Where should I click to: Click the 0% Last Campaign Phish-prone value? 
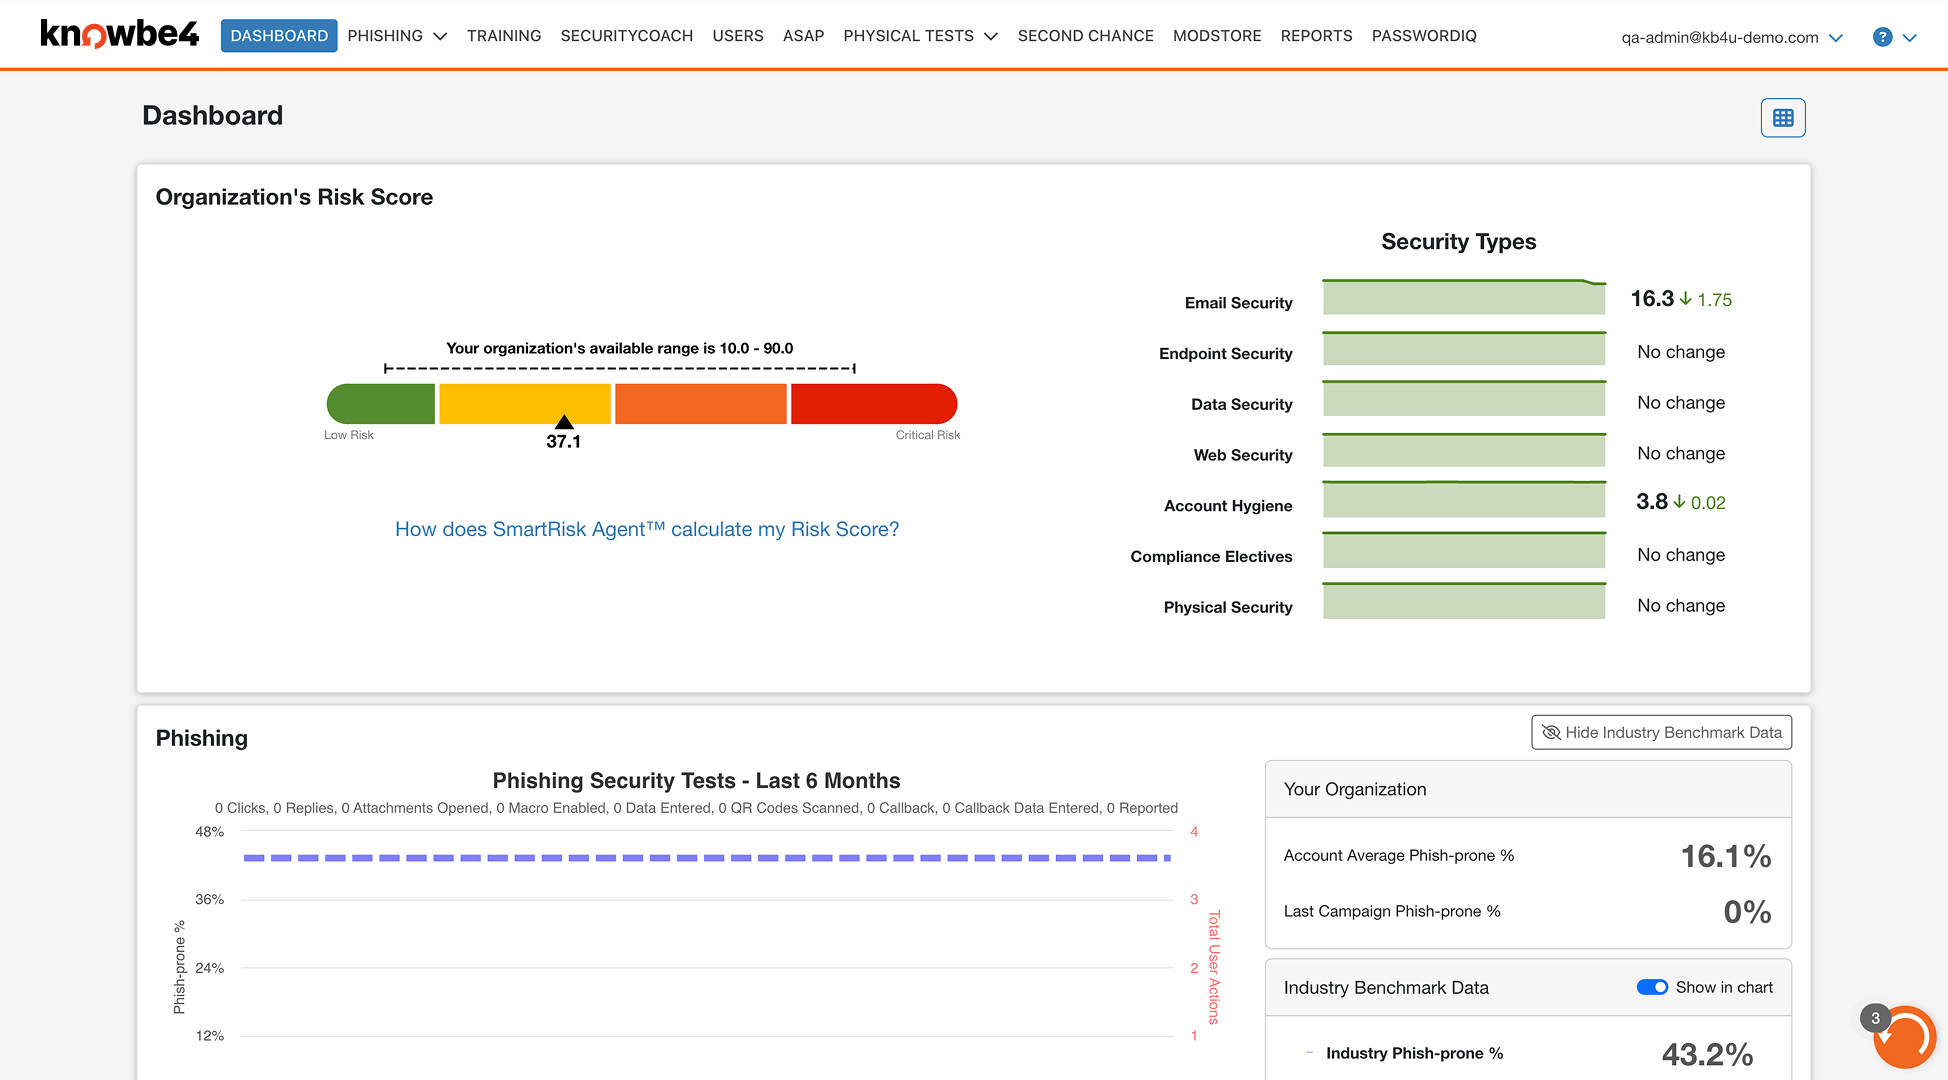pyautogui.click(x=1747, y=912)
